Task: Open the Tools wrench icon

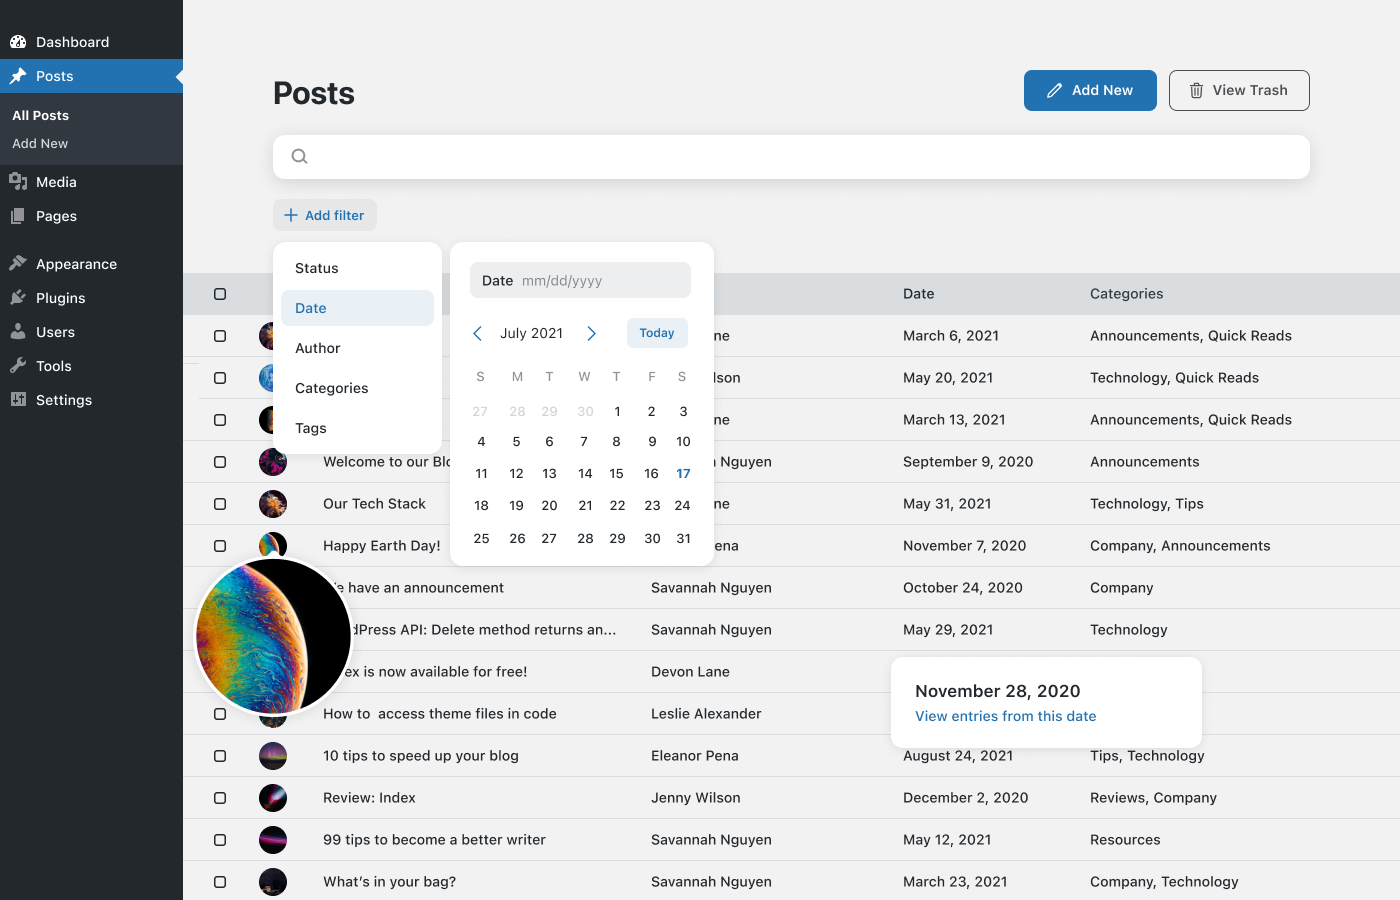Action: 18,366
